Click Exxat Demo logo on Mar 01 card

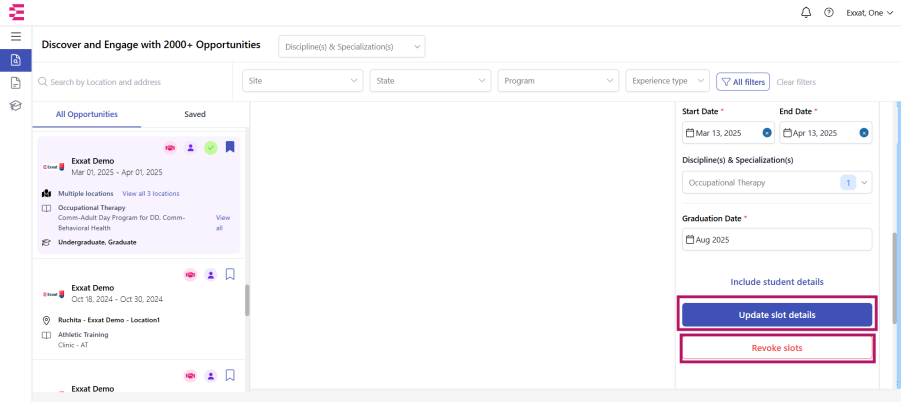point(53,167)
